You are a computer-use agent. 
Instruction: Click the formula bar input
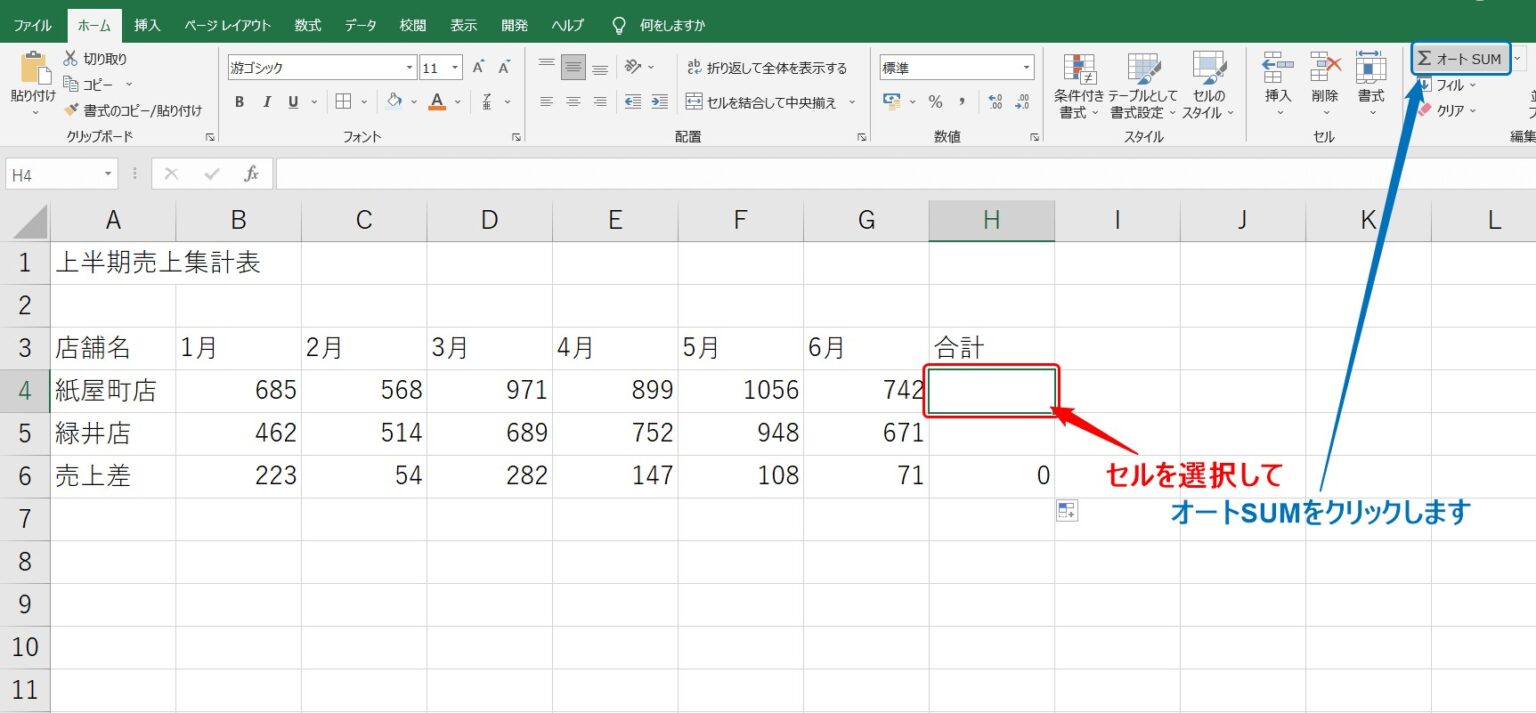tap(906, 174)
